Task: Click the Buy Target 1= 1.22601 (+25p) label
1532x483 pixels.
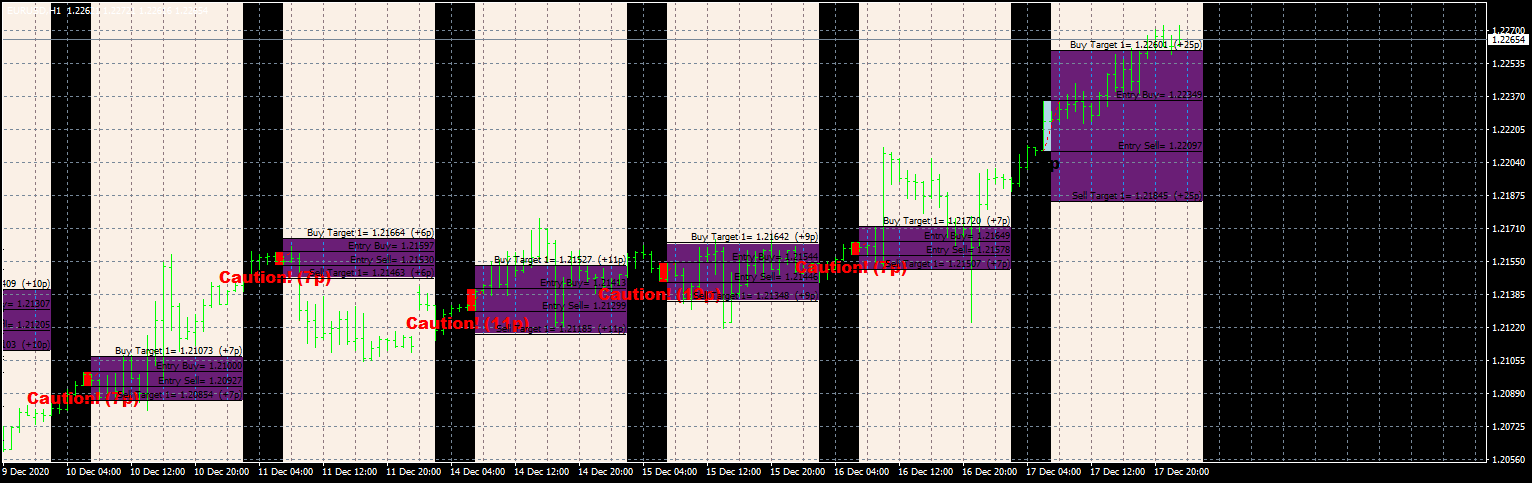Action: tap(1136, 45)
